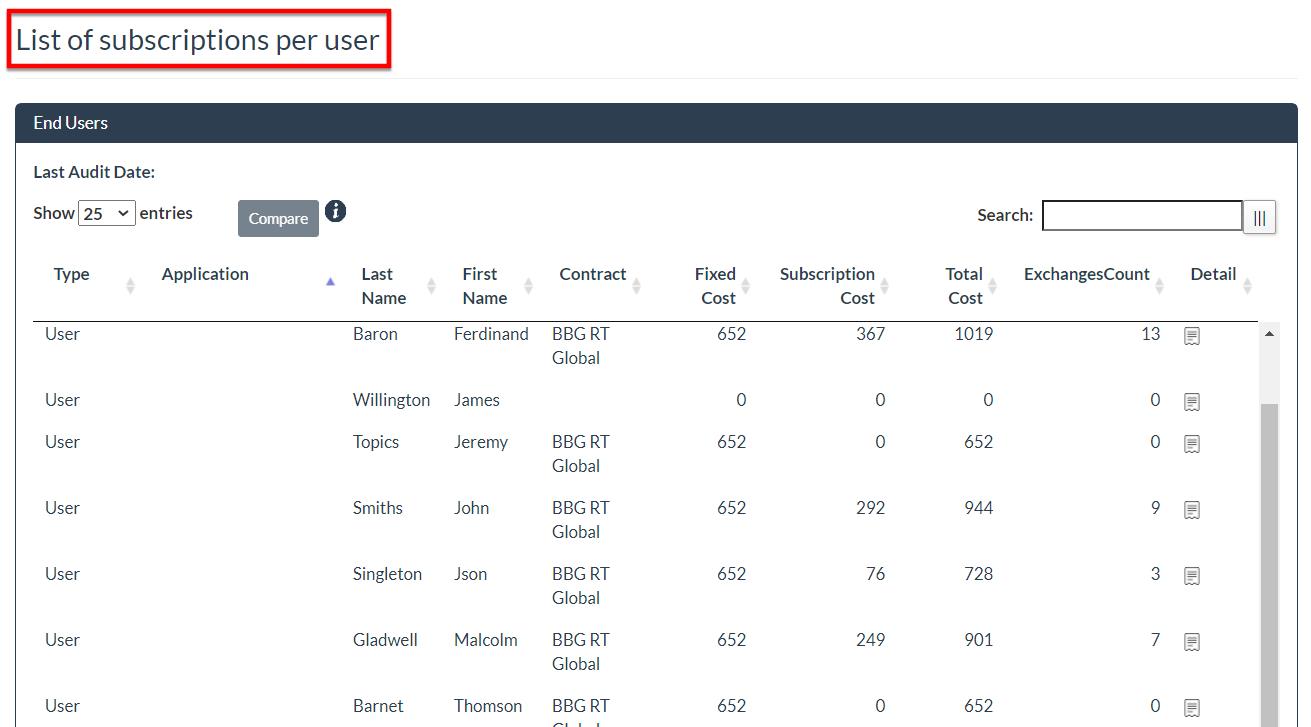Open detail icon for Gladwell Malcolm
The image size is (1311, 727).
pos(1191,642)
